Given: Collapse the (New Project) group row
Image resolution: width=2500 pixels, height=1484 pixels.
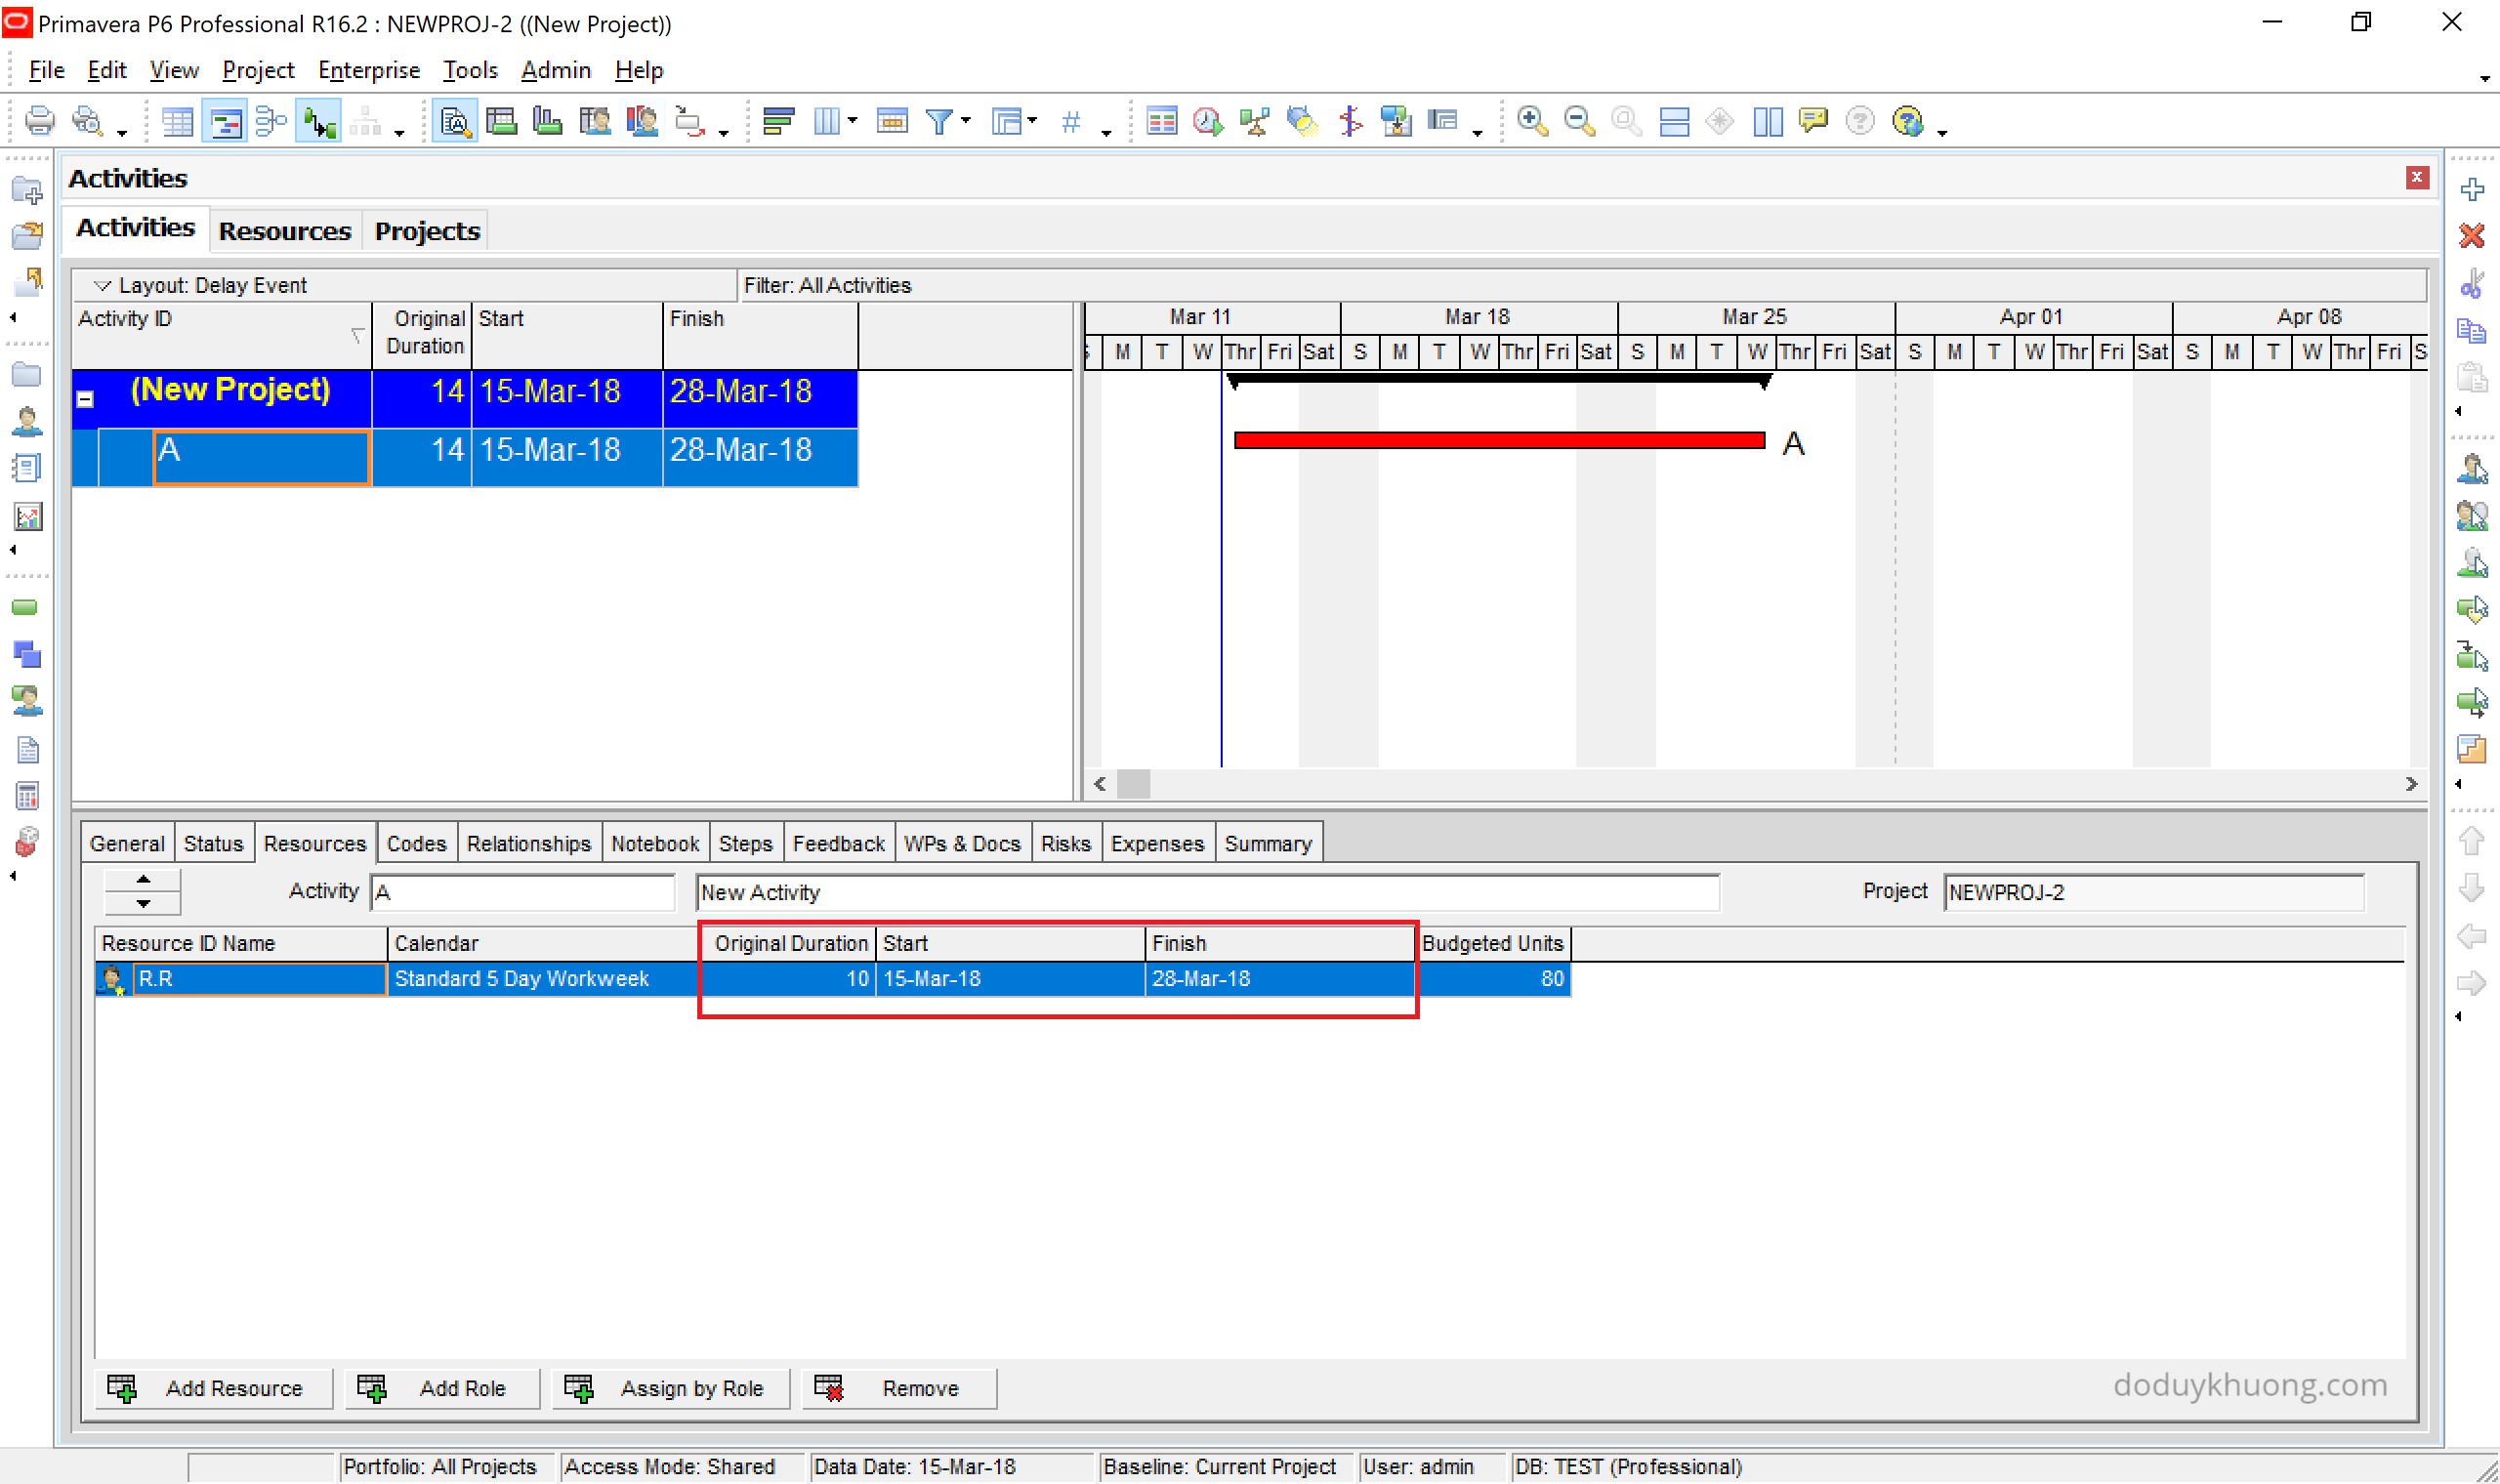Looking at the screenshot, I should [x=86, y=399].
